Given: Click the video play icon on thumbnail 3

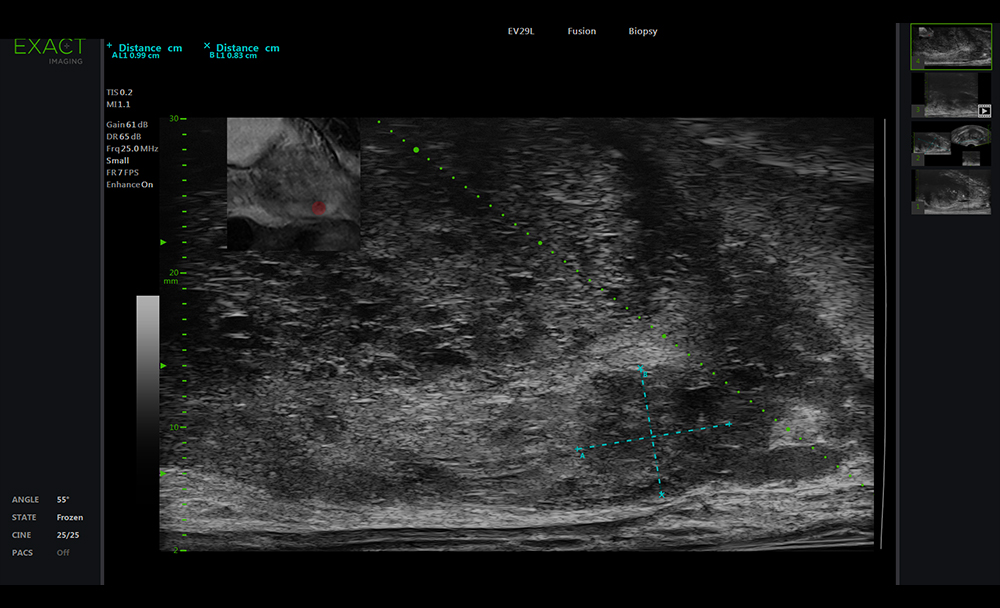Looking at the screenshot, I should [984, 110].
